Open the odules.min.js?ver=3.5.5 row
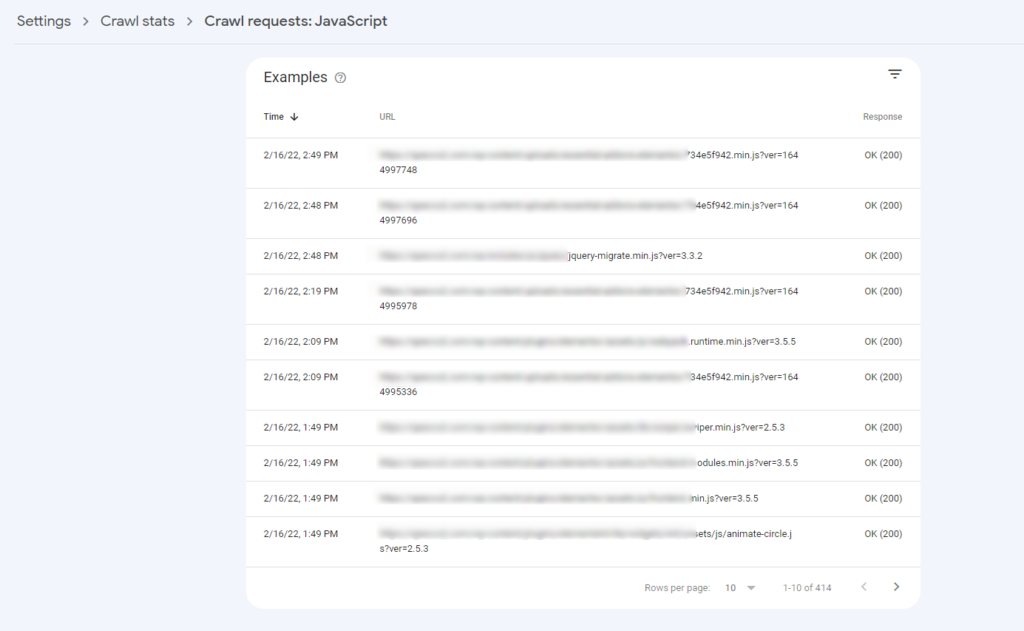 coord(583,463)
